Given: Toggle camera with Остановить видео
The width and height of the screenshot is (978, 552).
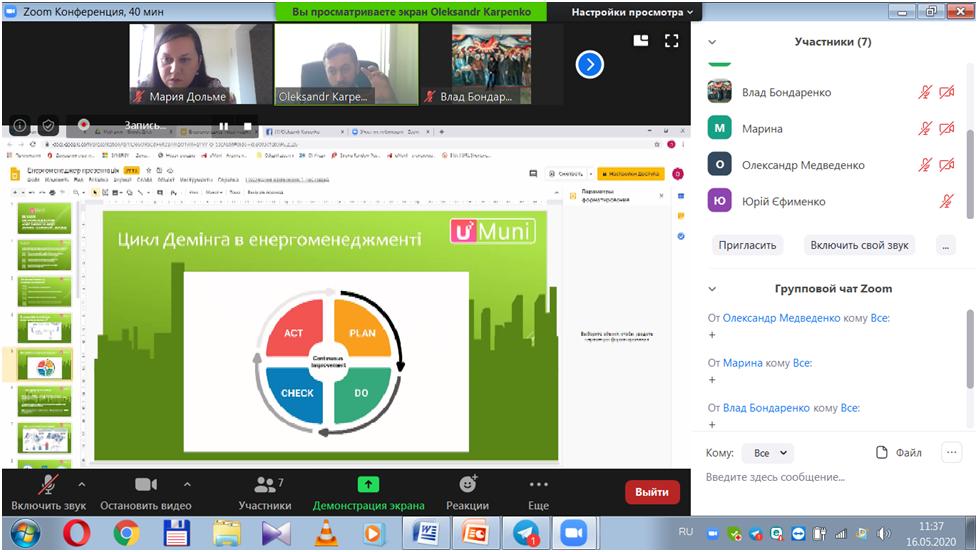Looking at the screenshot, I should (x=146, y=493).
